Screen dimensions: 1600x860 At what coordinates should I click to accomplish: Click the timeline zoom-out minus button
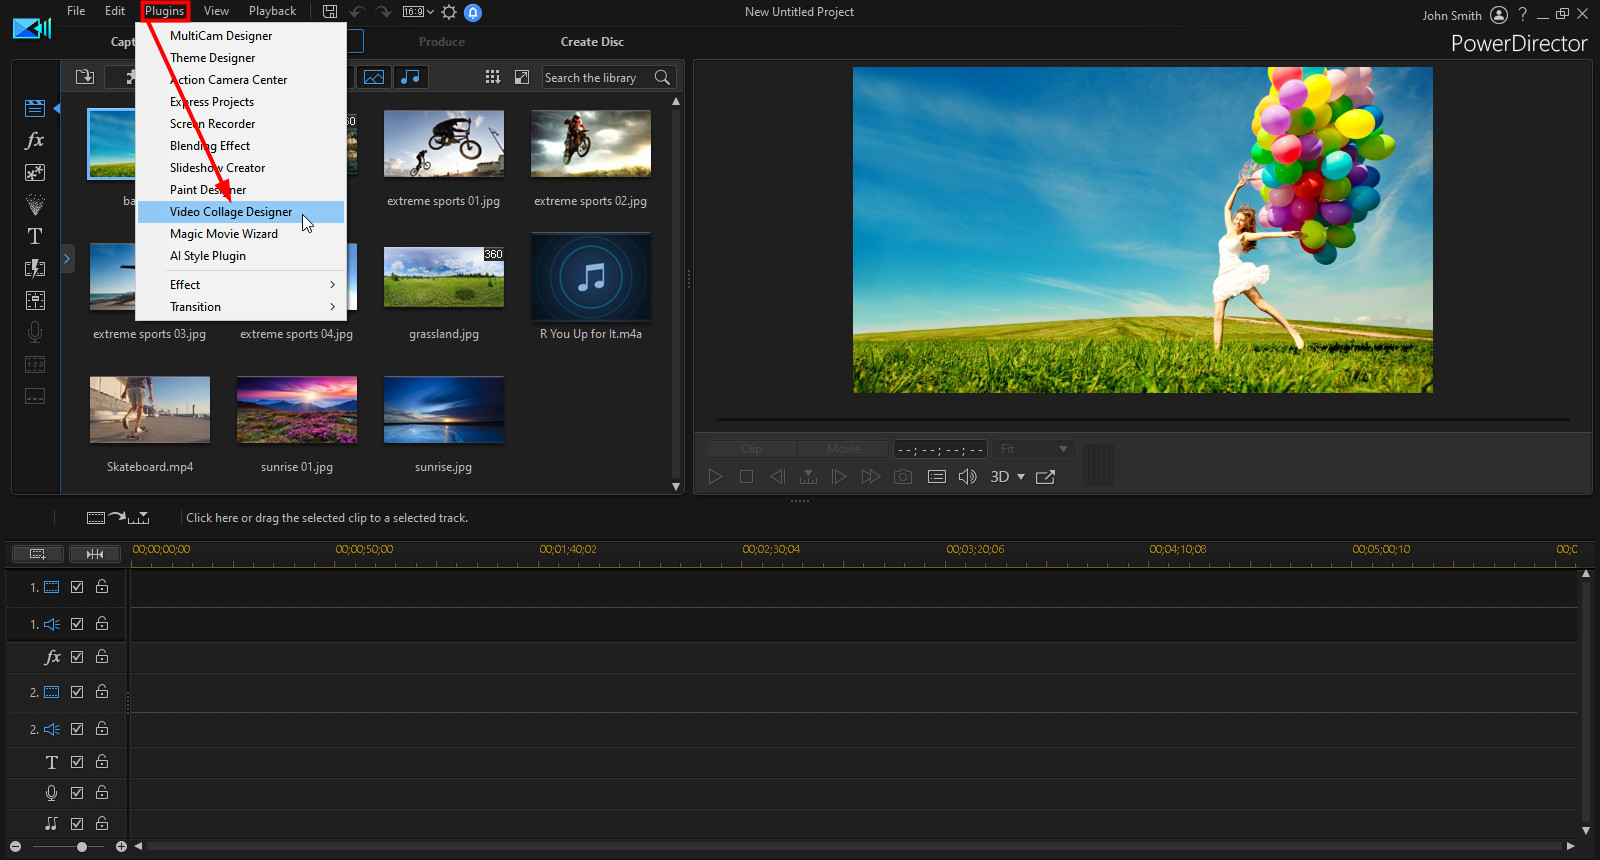pyautogui.click(x=15, y=847)
